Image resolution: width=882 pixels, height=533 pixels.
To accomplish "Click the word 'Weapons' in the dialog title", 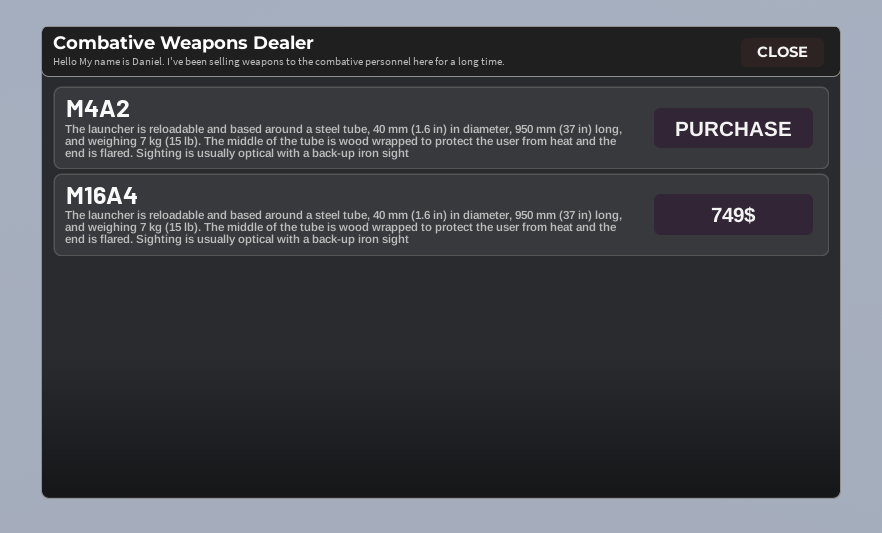I will (204, 43).
